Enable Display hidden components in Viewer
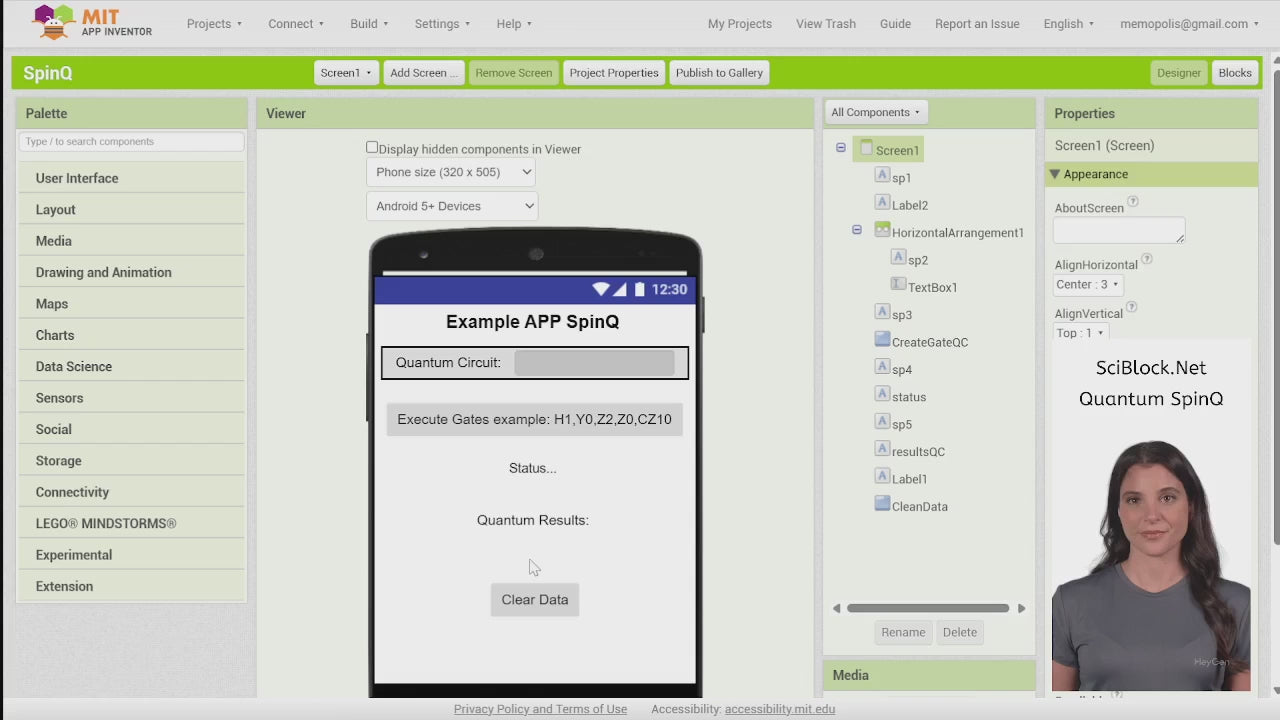Screen dimensions: 1280x720 point(372,148)
